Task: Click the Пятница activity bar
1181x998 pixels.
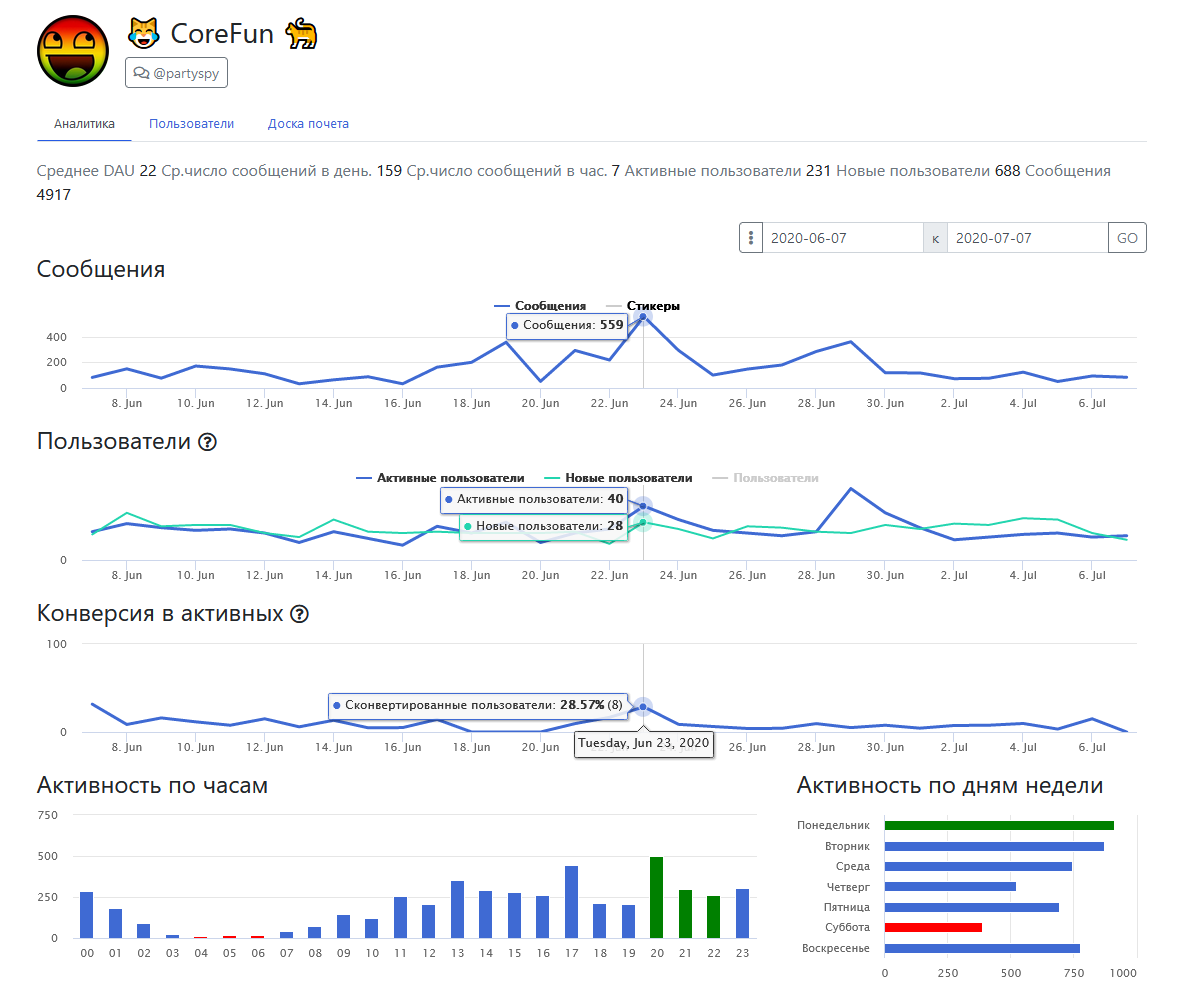Action: 972,908
